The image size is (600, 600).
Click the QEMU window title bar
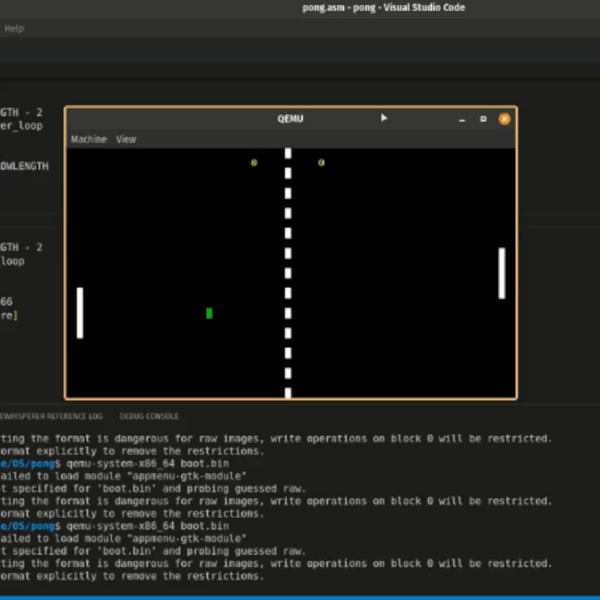pos(290,119)
